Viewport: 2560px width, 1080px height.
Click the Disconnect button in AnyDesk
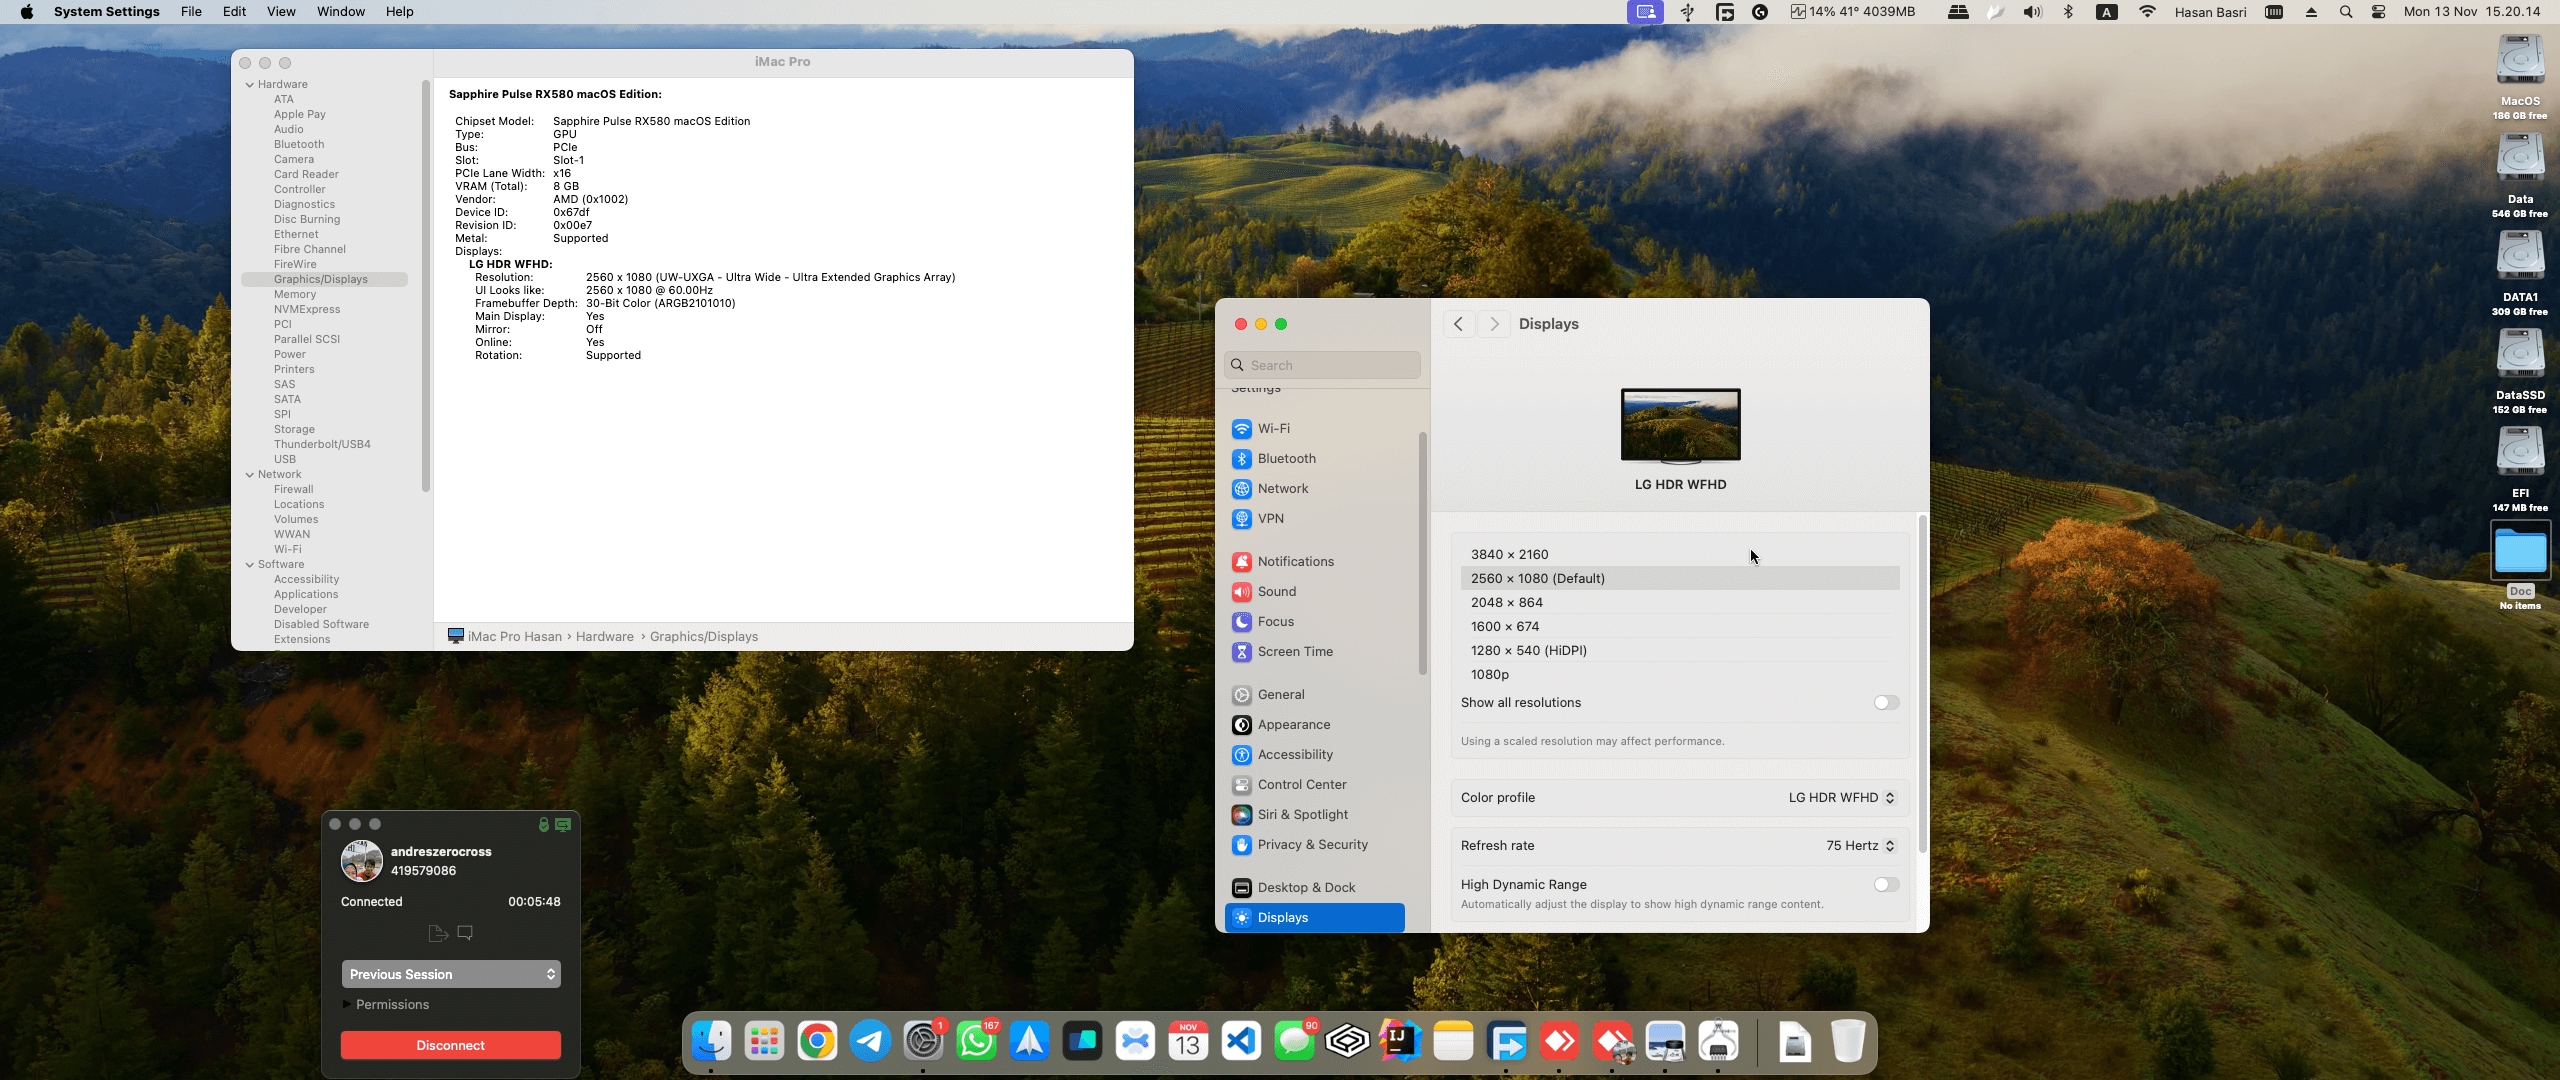pyautogui.click(x=451, y=1045)
